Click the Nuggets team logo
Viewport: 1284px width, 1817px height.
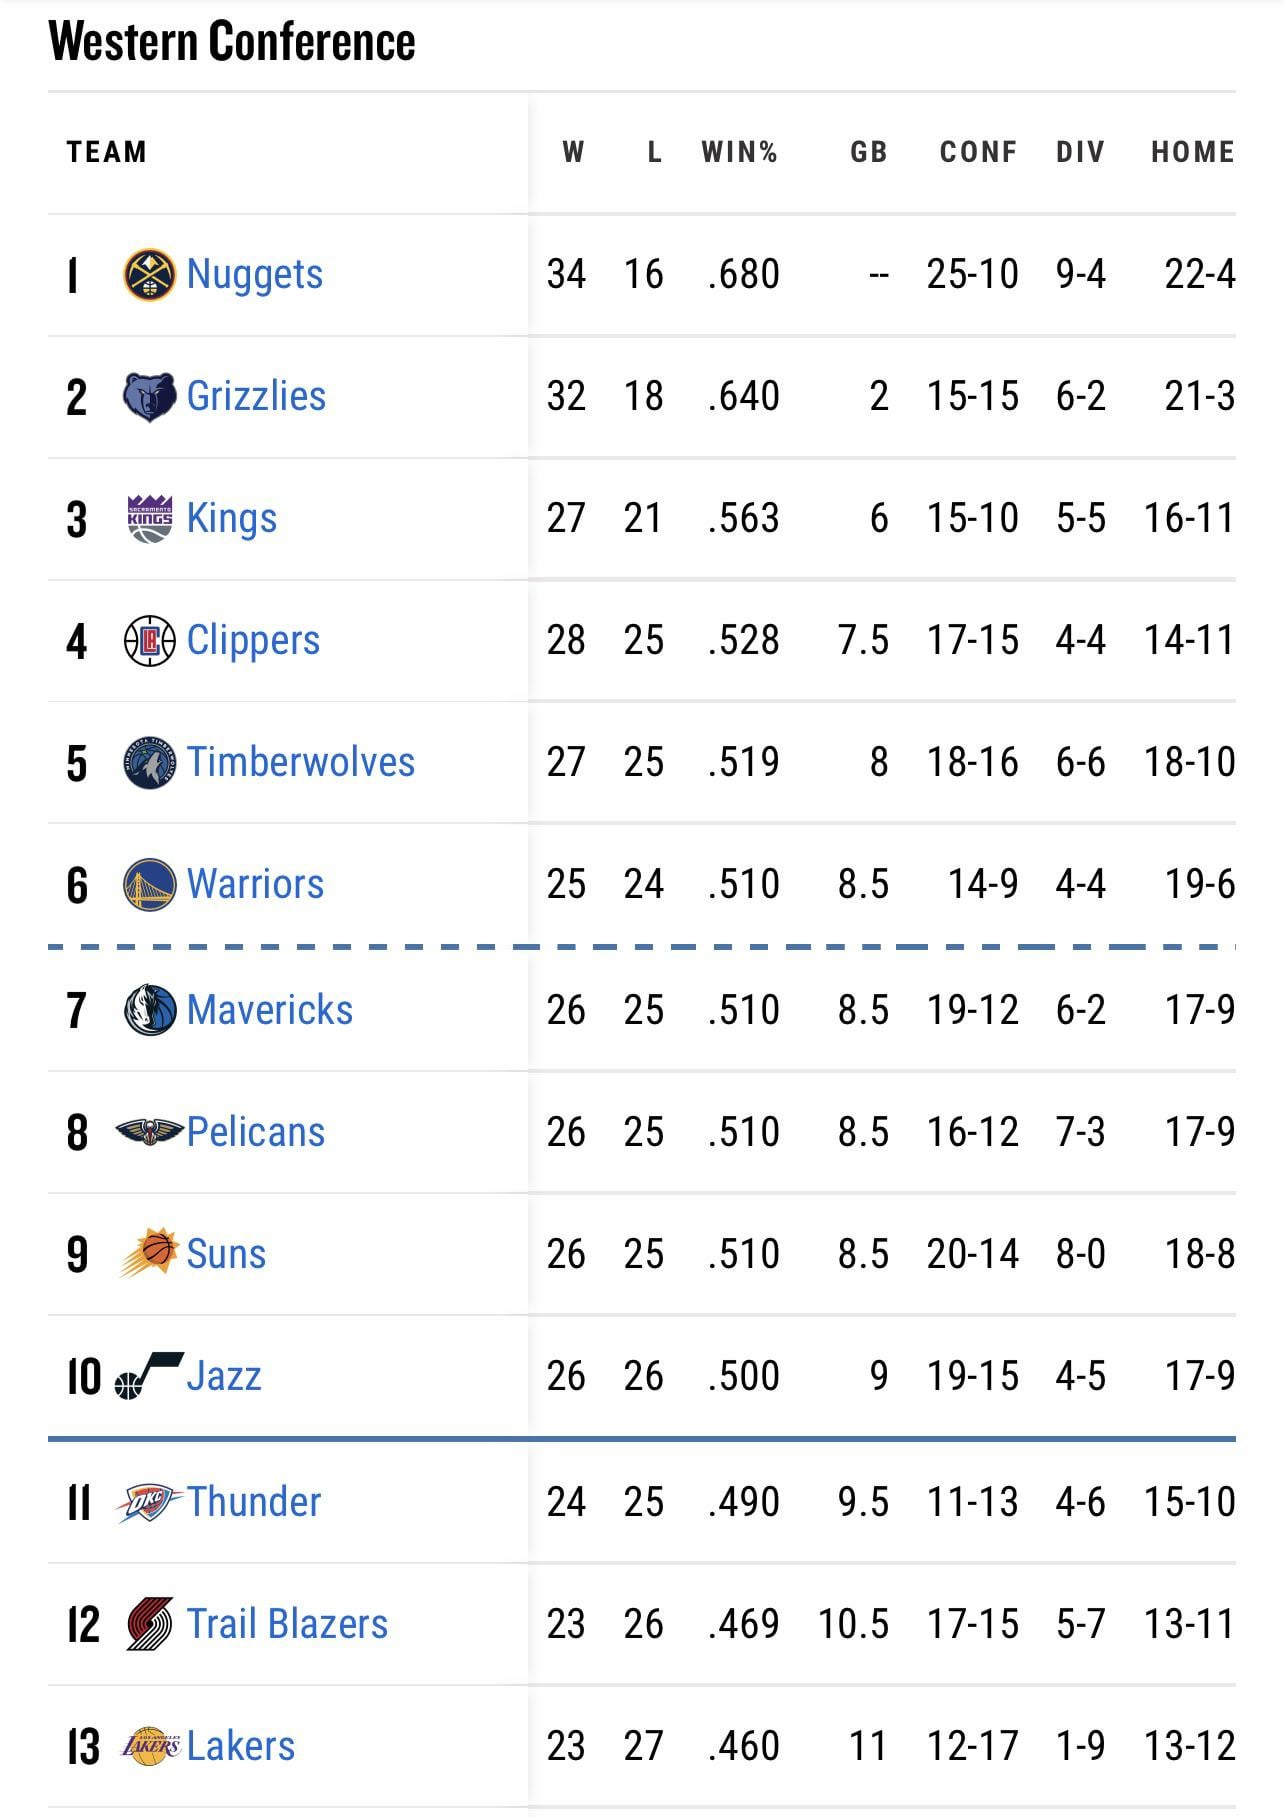pyautogui.click(x=150, y=275)
